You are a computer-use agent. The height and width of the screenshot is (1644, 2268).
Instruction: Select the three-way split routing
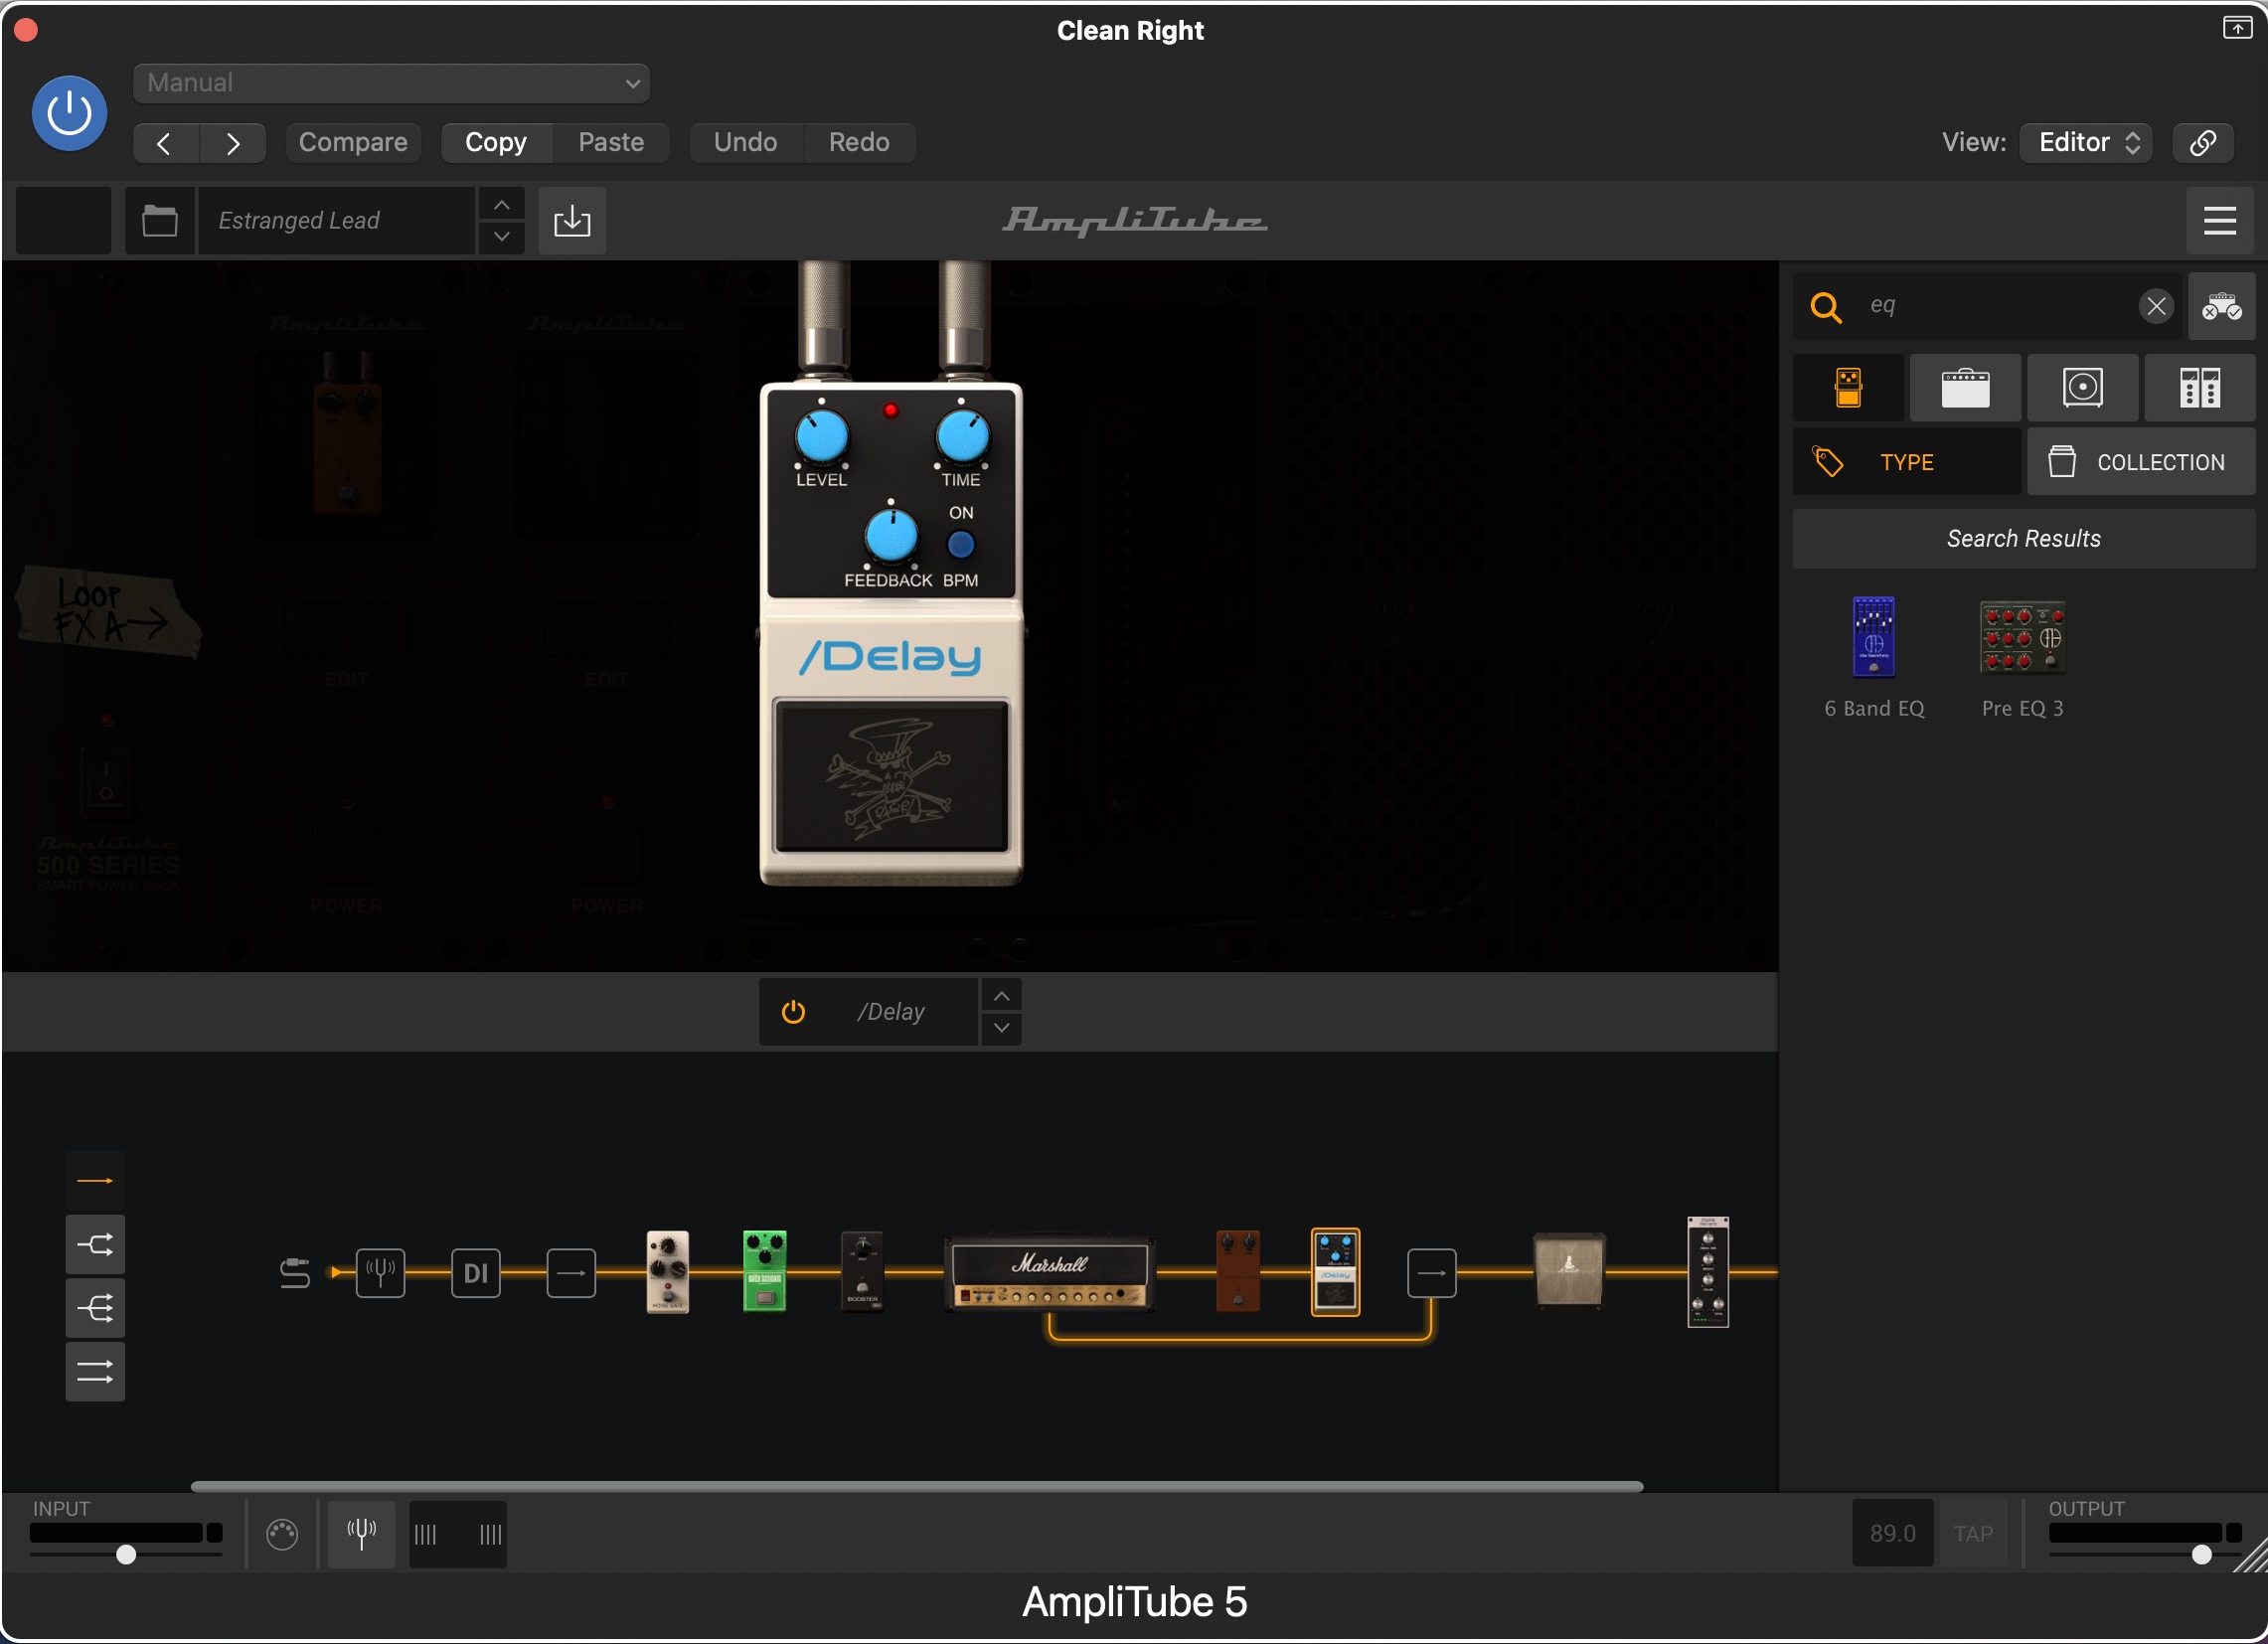[x=95, y=1308]
